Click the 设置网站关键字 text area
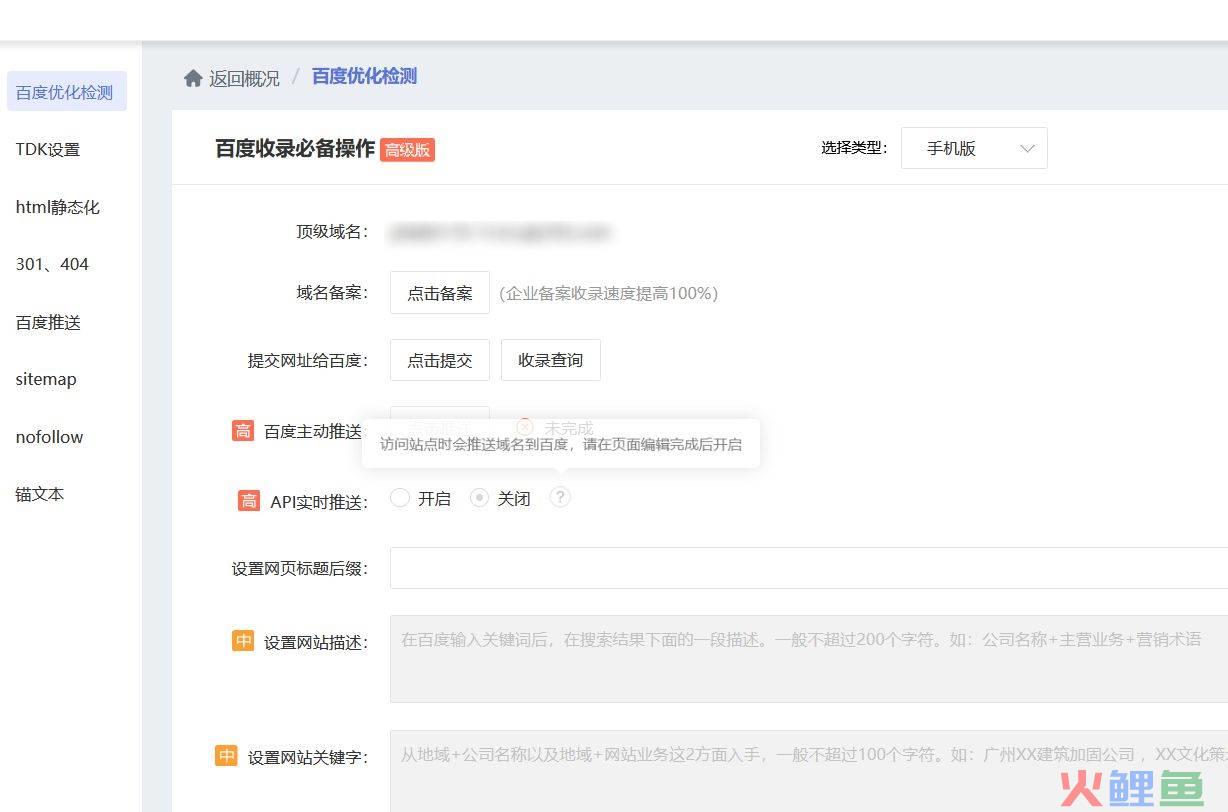 point(809,771)
